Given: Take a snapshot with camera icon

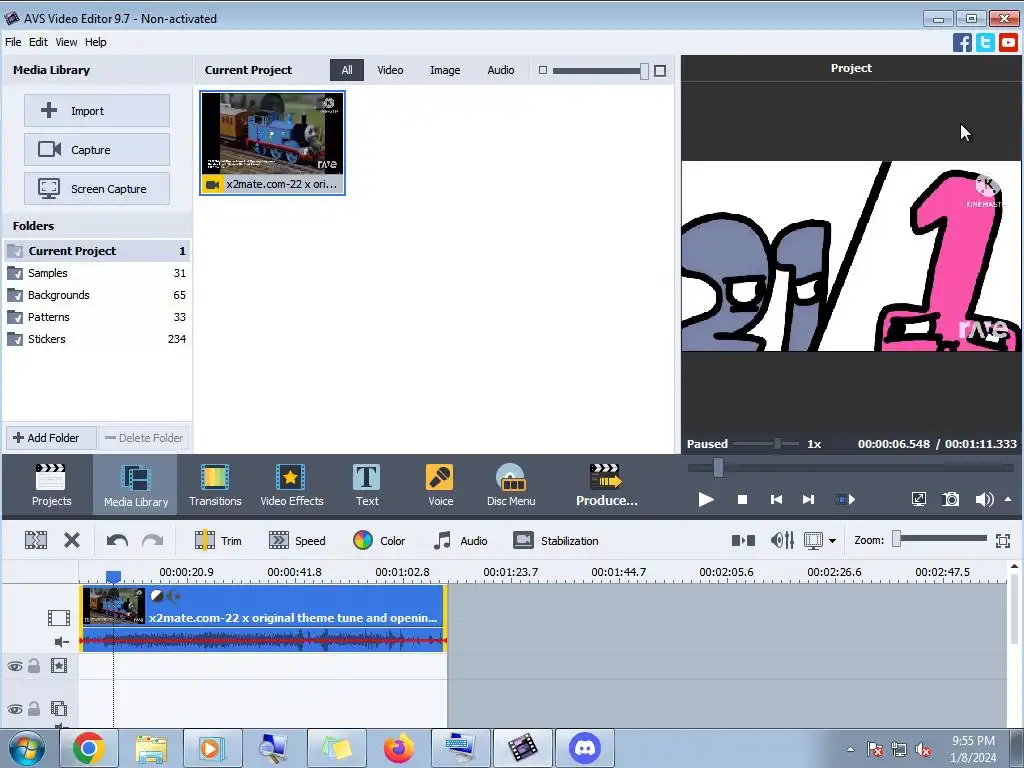Looking at the screenshot, I should pyautogui.click(x=950, y=500).
